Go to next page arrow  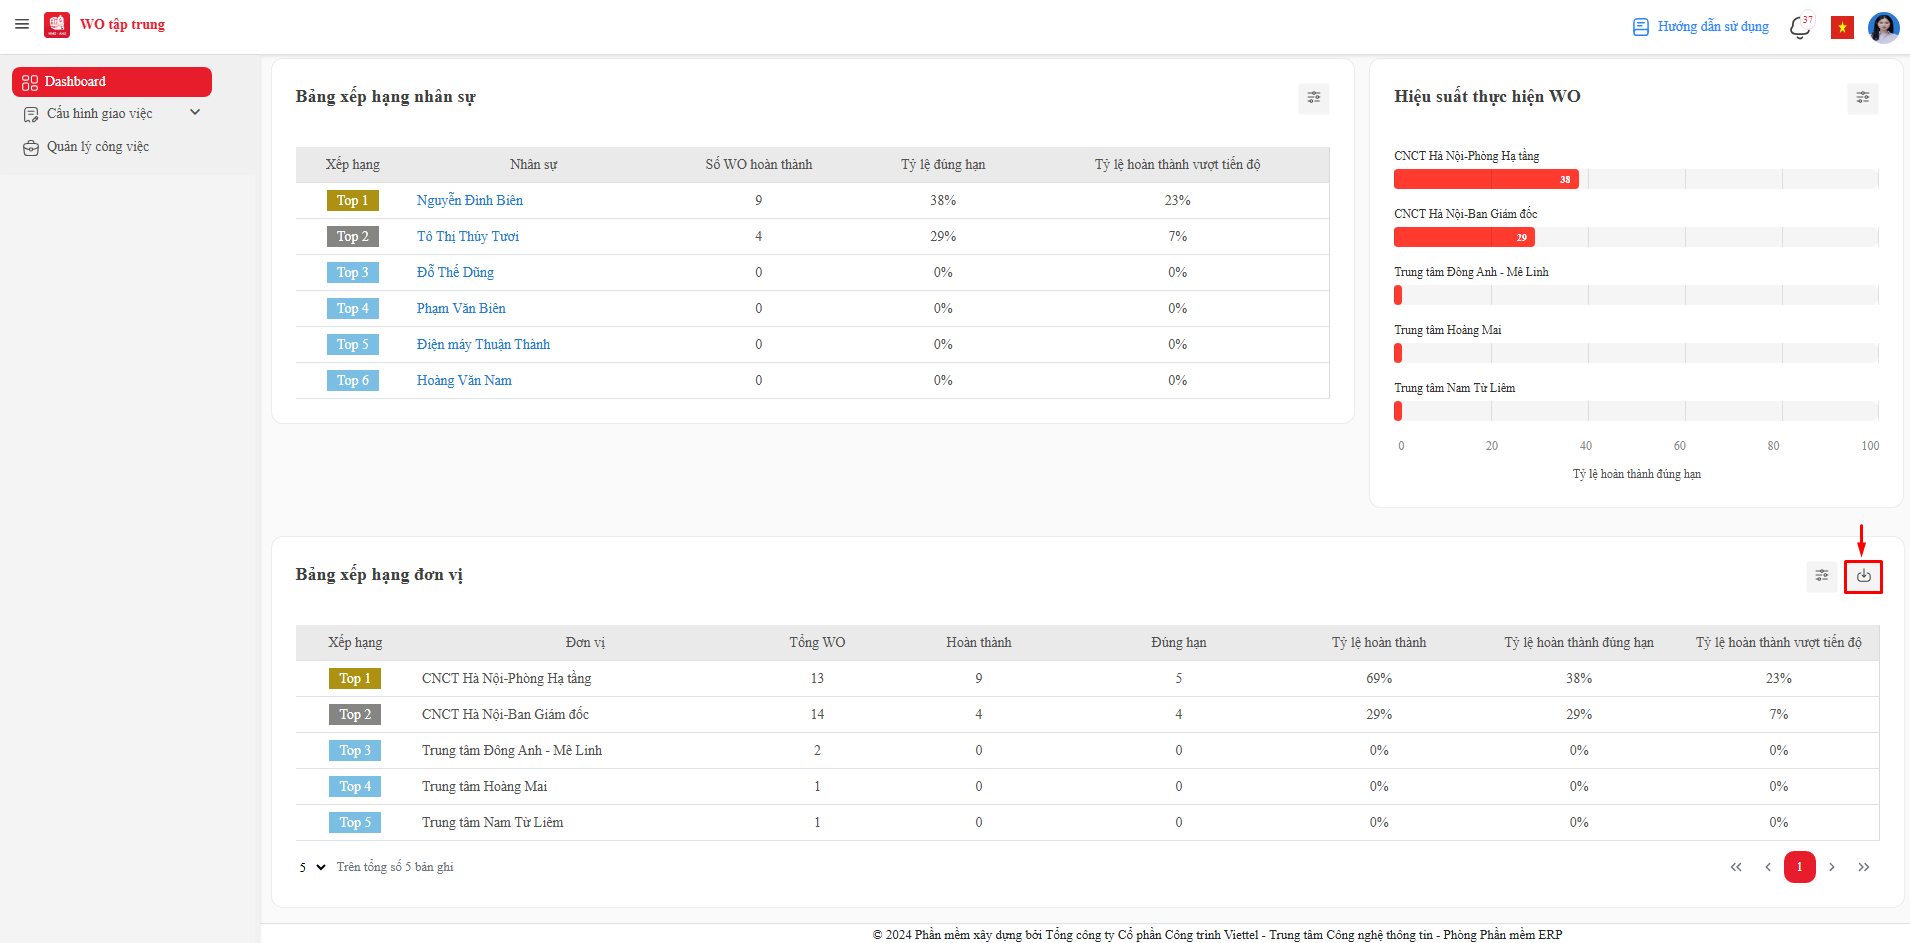pyautogui.click(x=1832, y=867)
